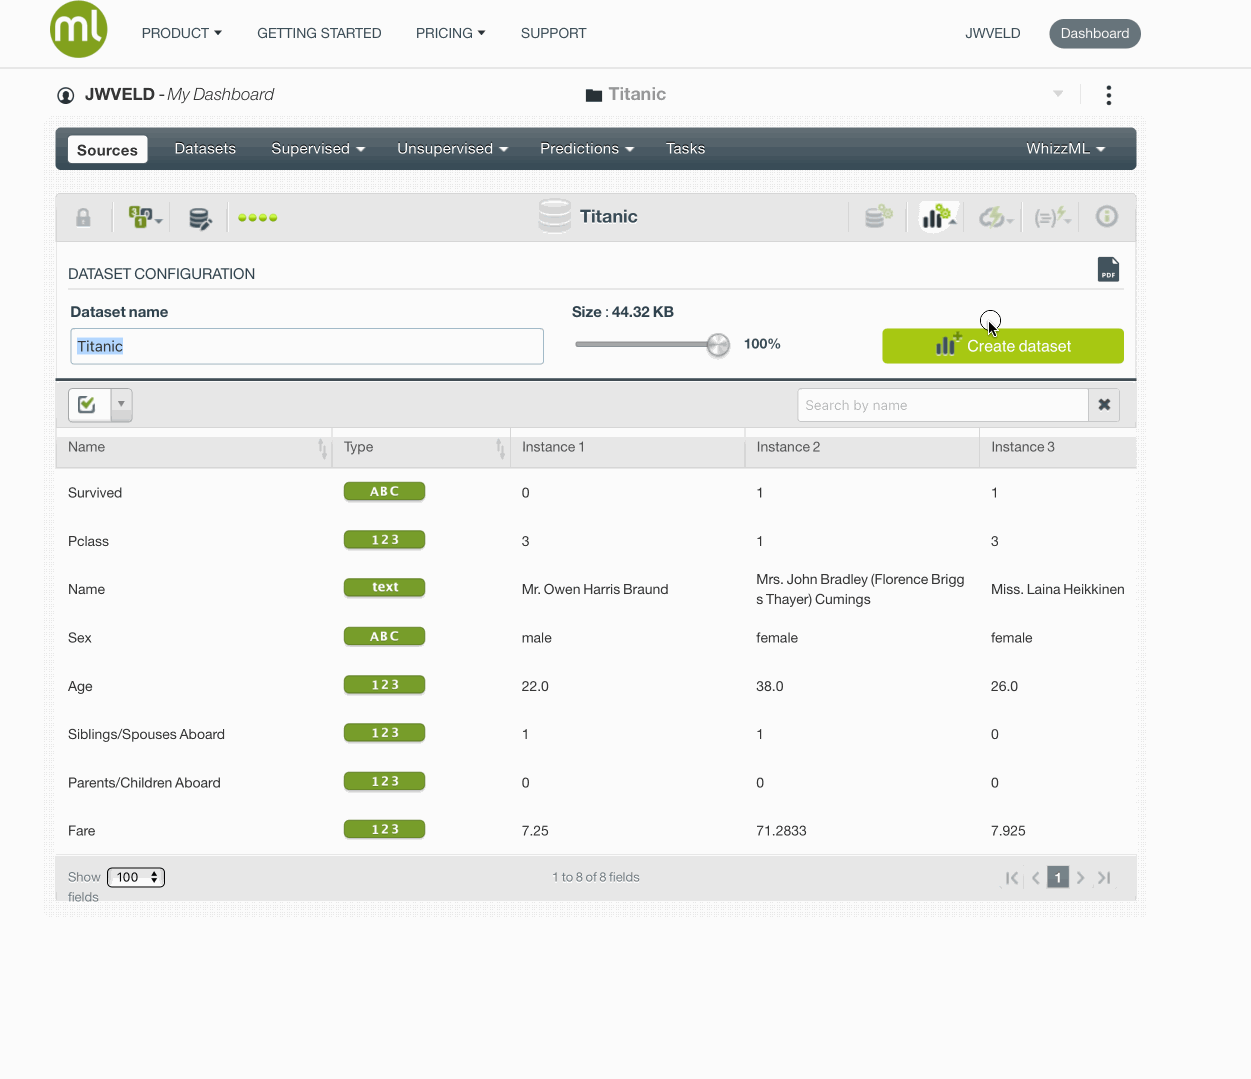Click the Survived field name
The image size is (1251, 1079).
click(x=95, y=493)
